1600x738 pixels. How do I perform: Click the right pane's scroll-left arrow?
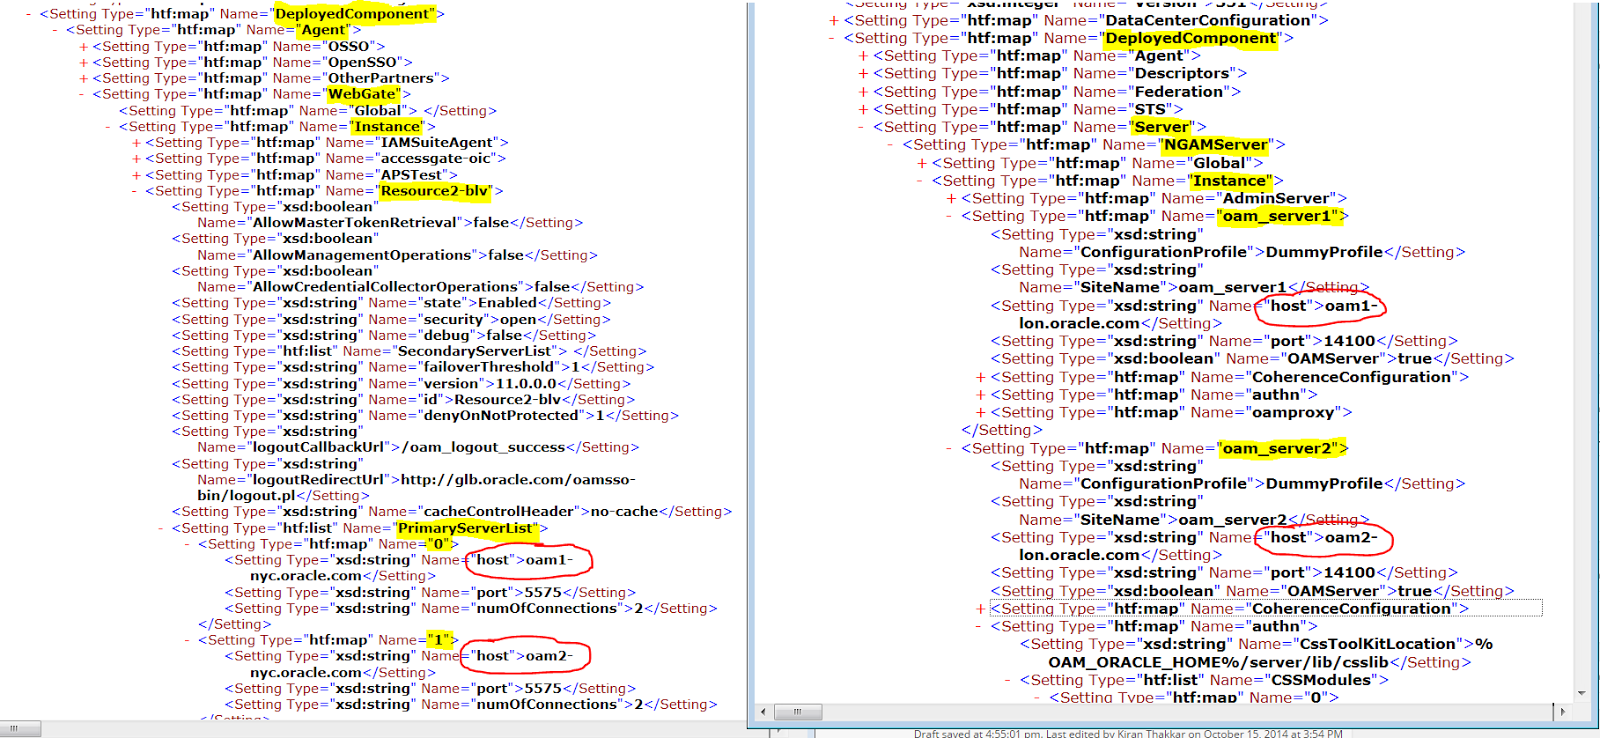click(763, 711)
